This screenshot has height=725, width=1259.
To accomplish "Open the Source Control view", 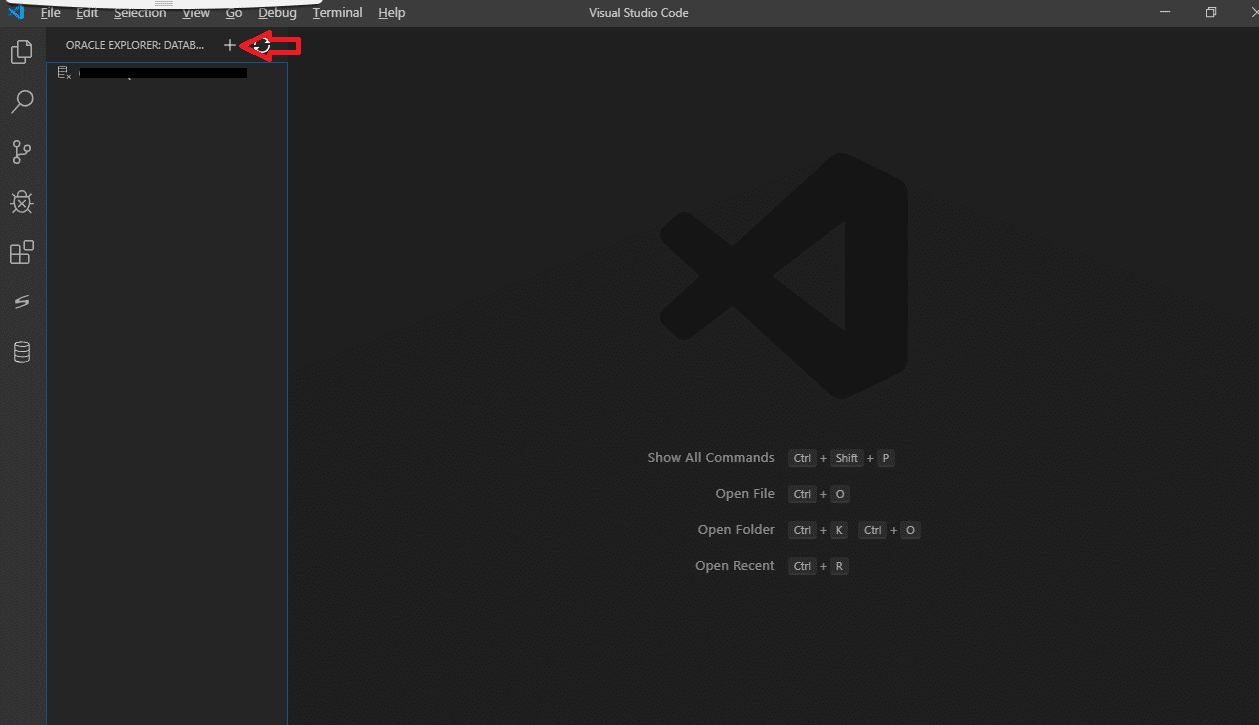I will (x=21, y=151).
